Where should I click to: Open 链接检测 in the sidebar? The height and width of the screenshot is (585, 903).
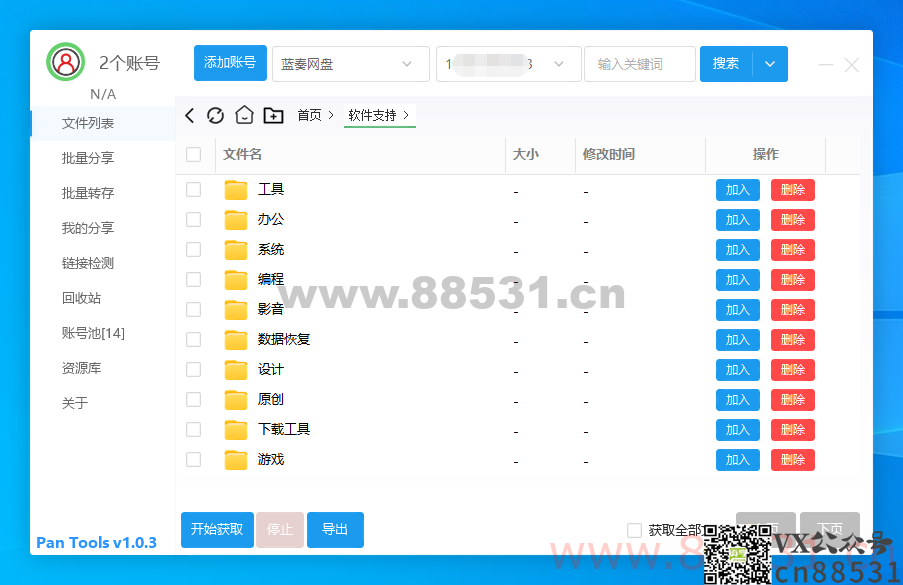pyautogui.click(x=88, y=264)
